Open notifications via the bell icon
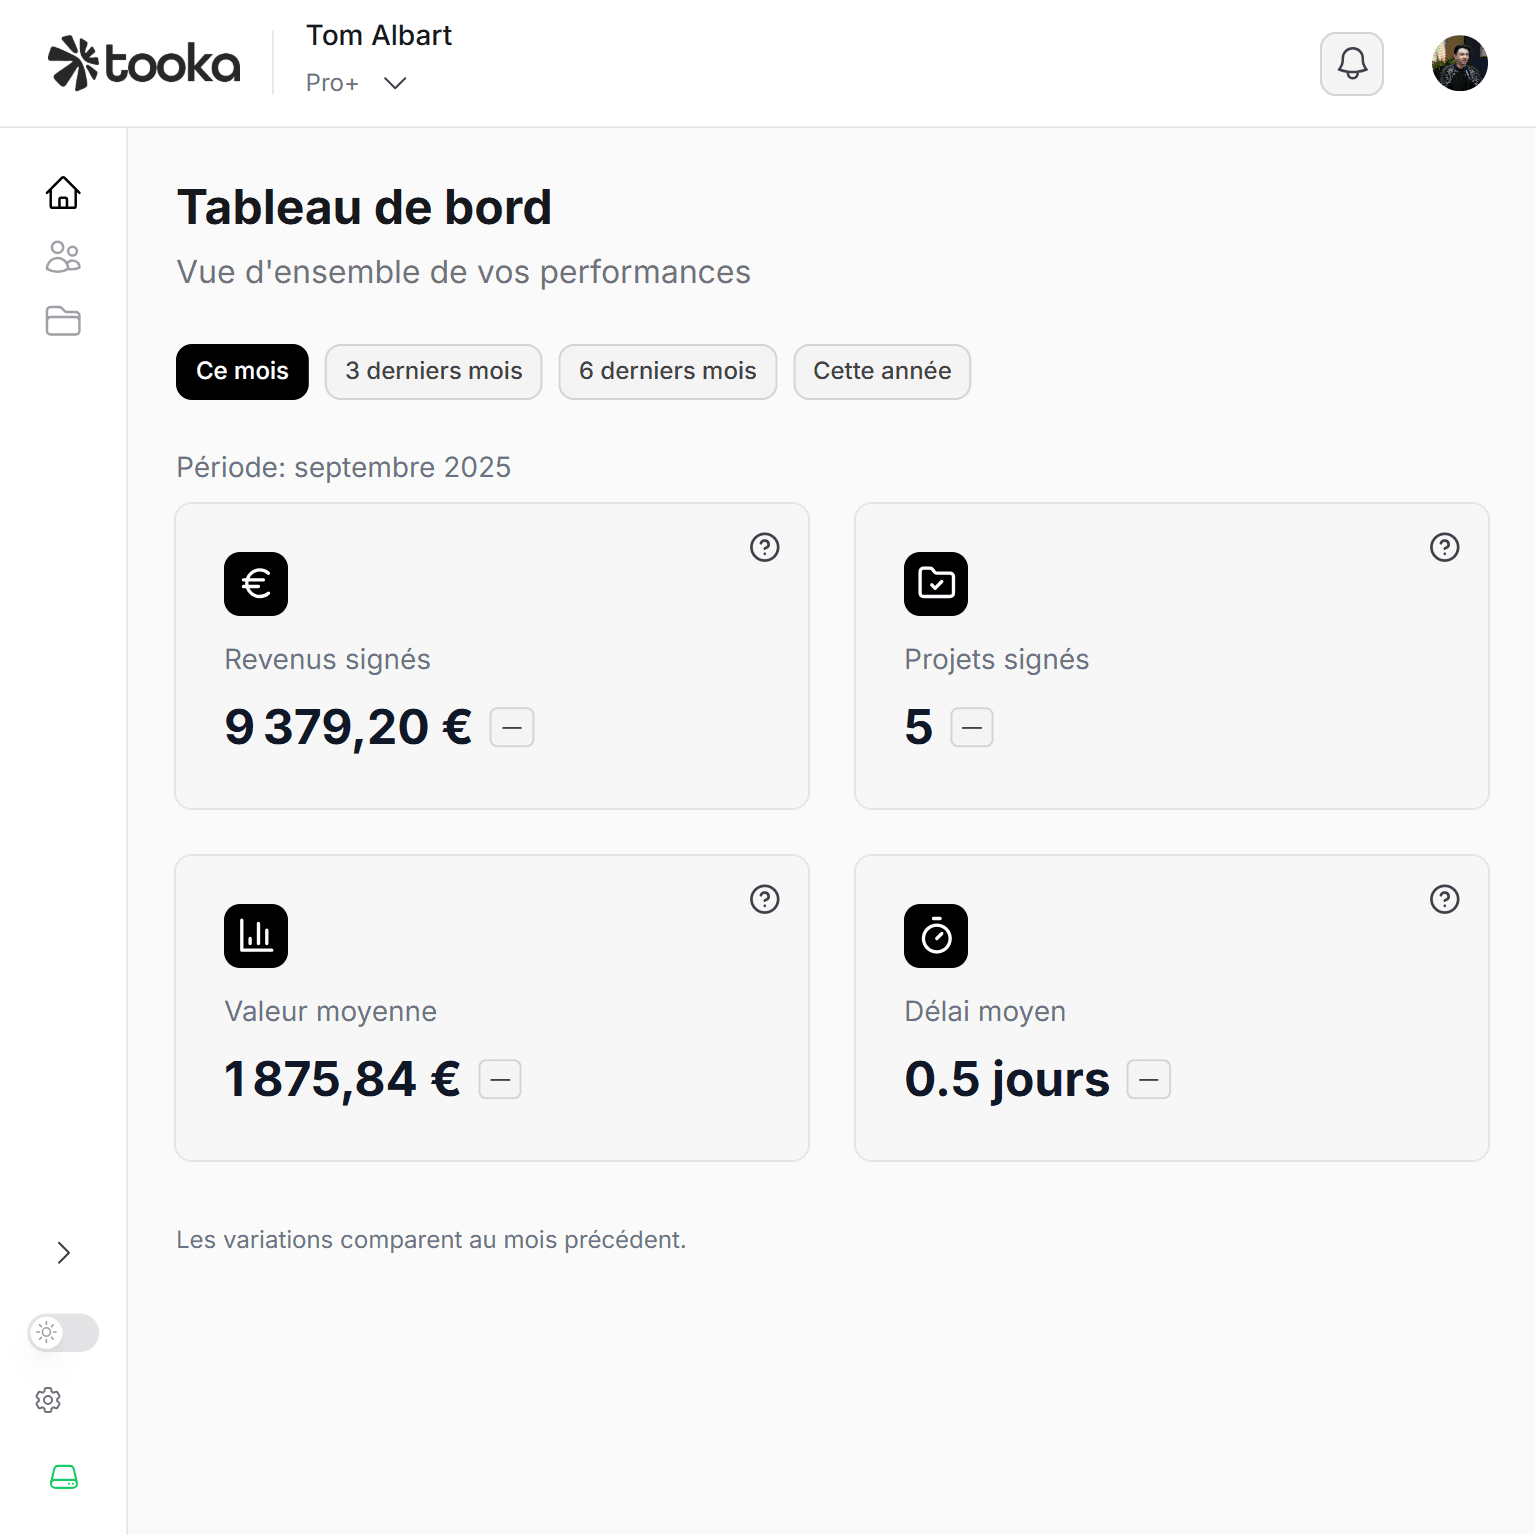 (1352, 63)
